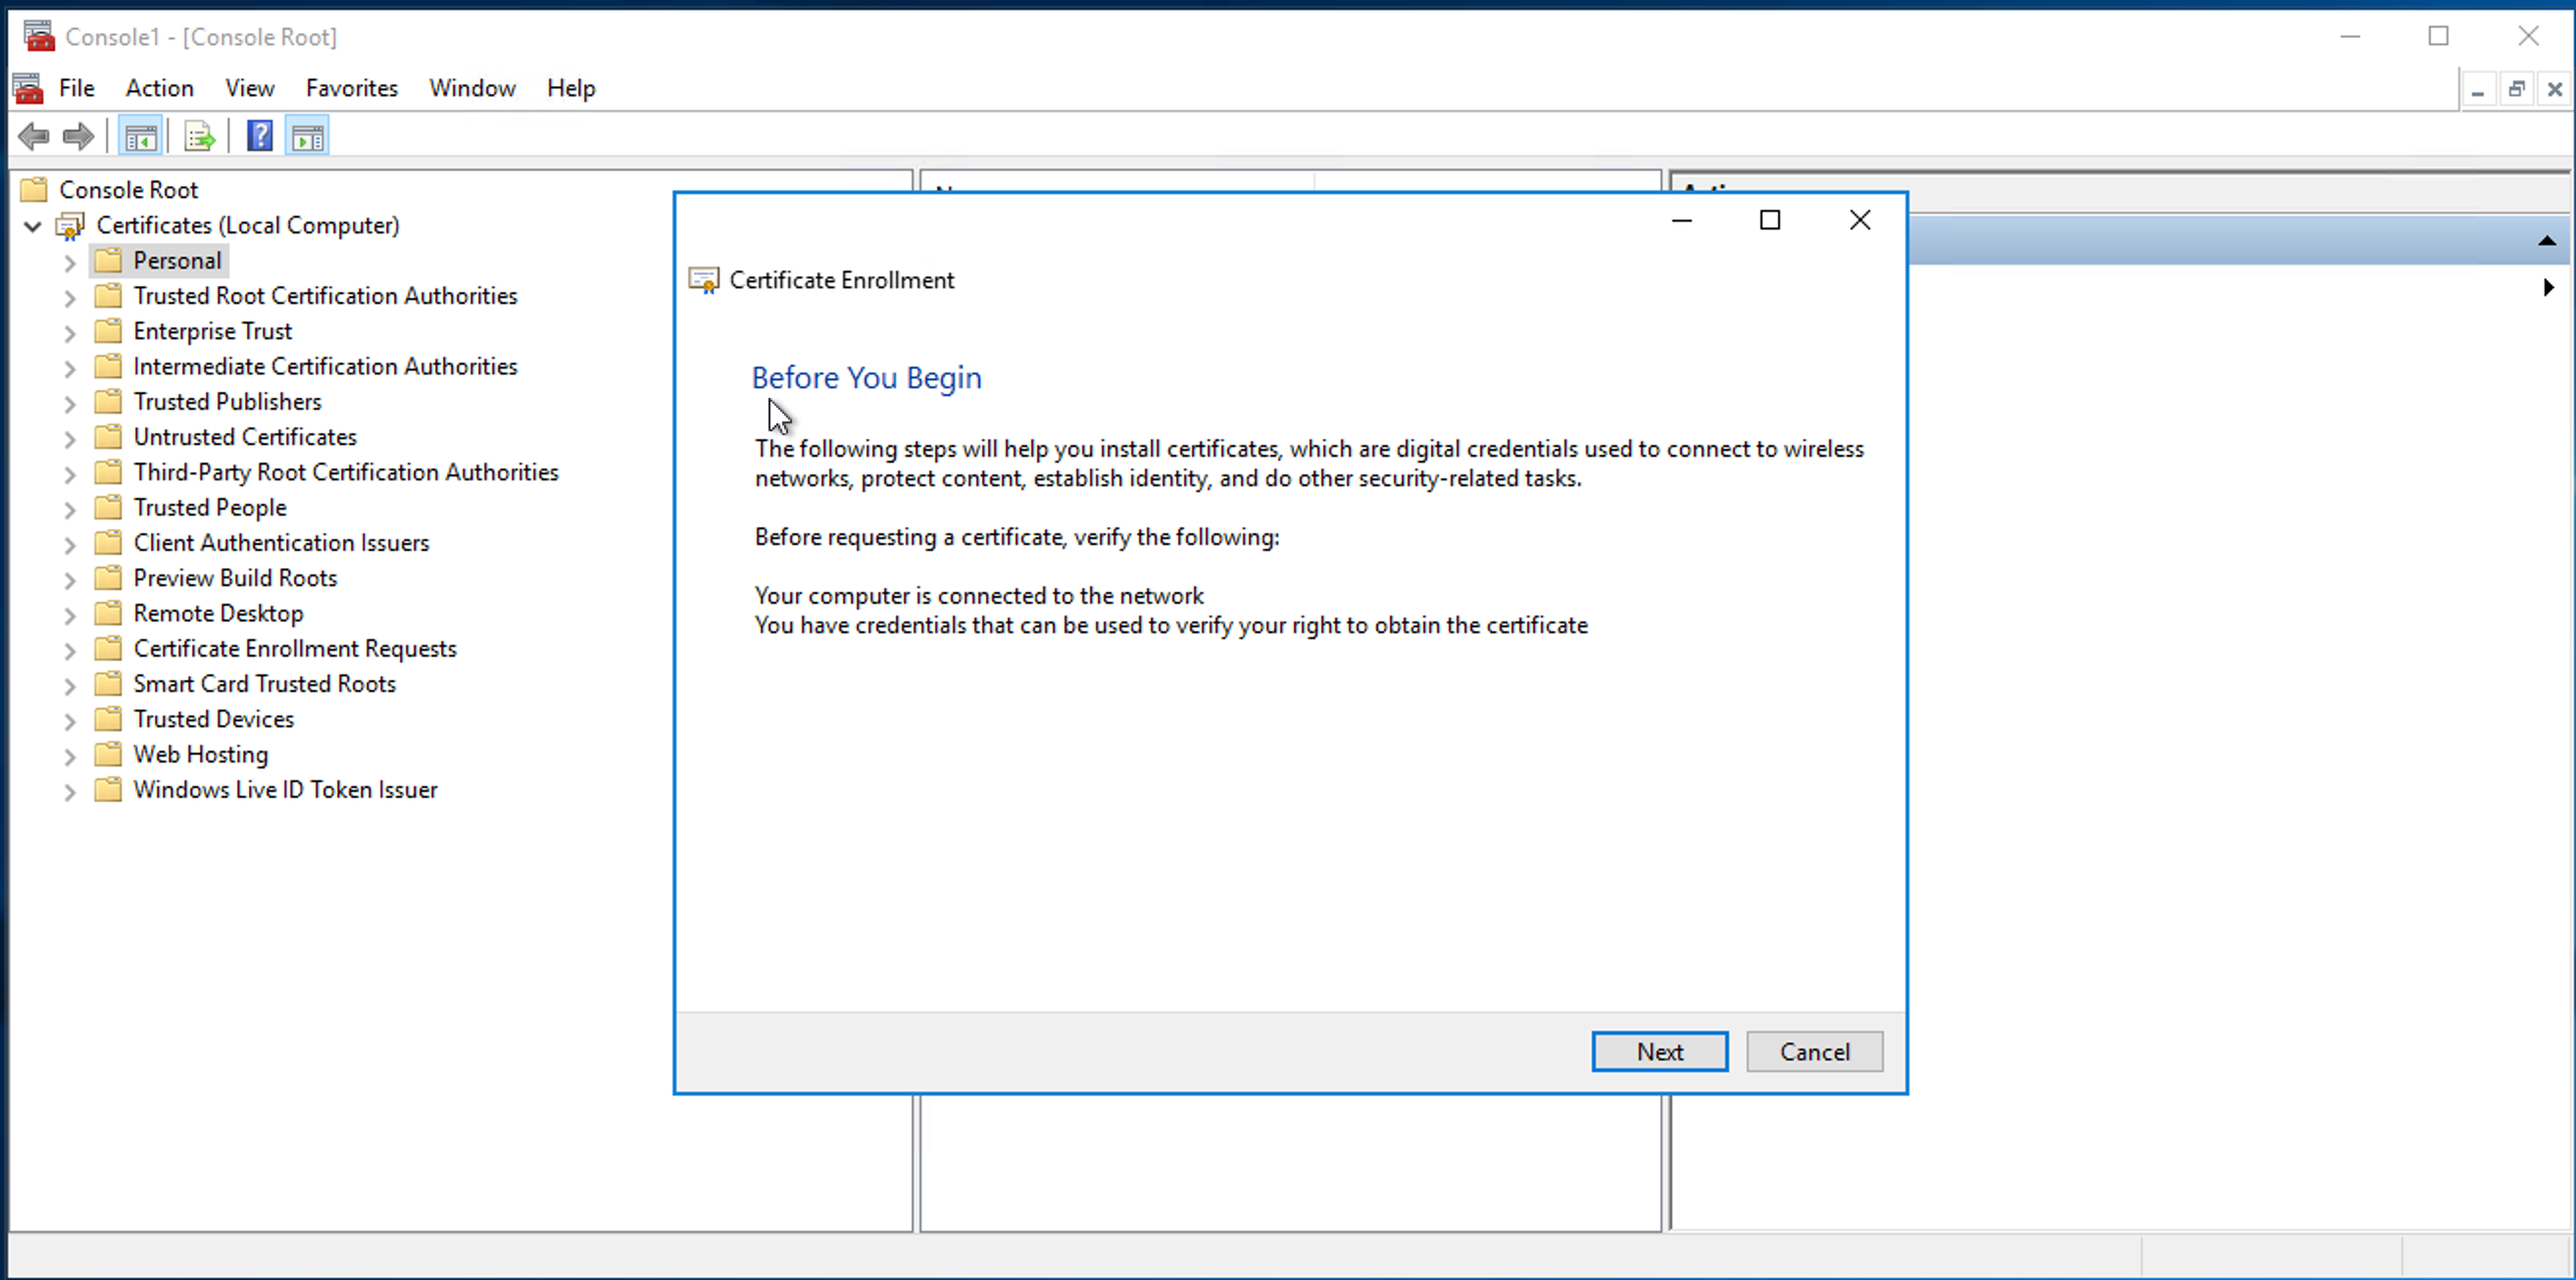This screenshot has width=2576, height=1280.
Task: Minimize the inner Console Root child window
Action: click(2478, 90)
